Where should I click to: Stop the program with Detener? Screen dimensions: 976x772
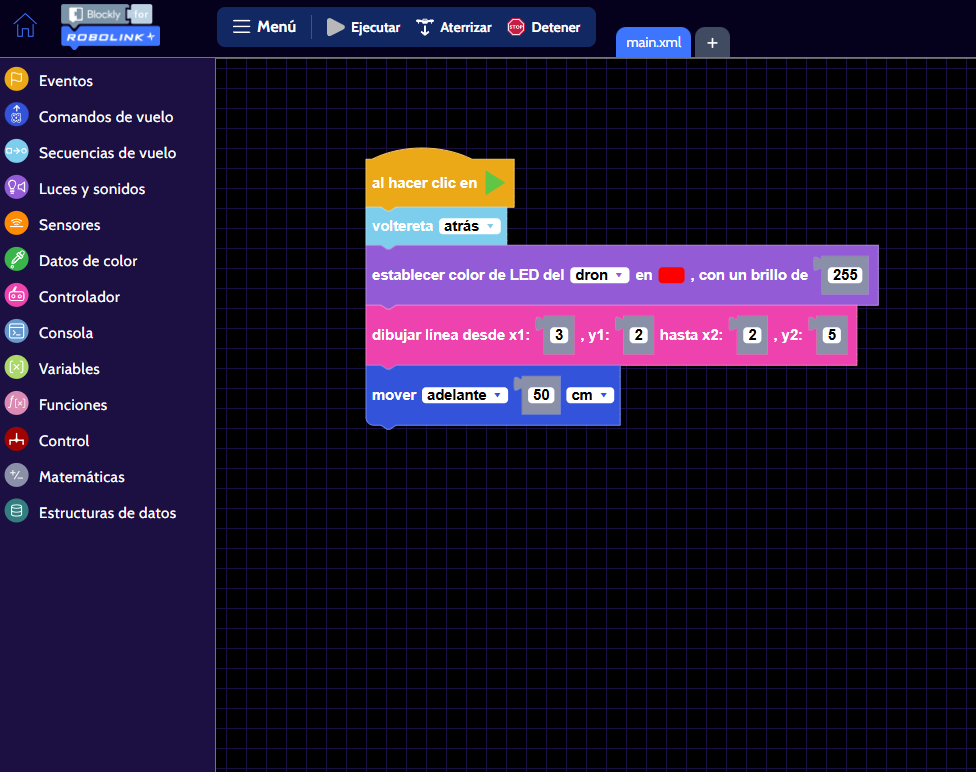544,27
